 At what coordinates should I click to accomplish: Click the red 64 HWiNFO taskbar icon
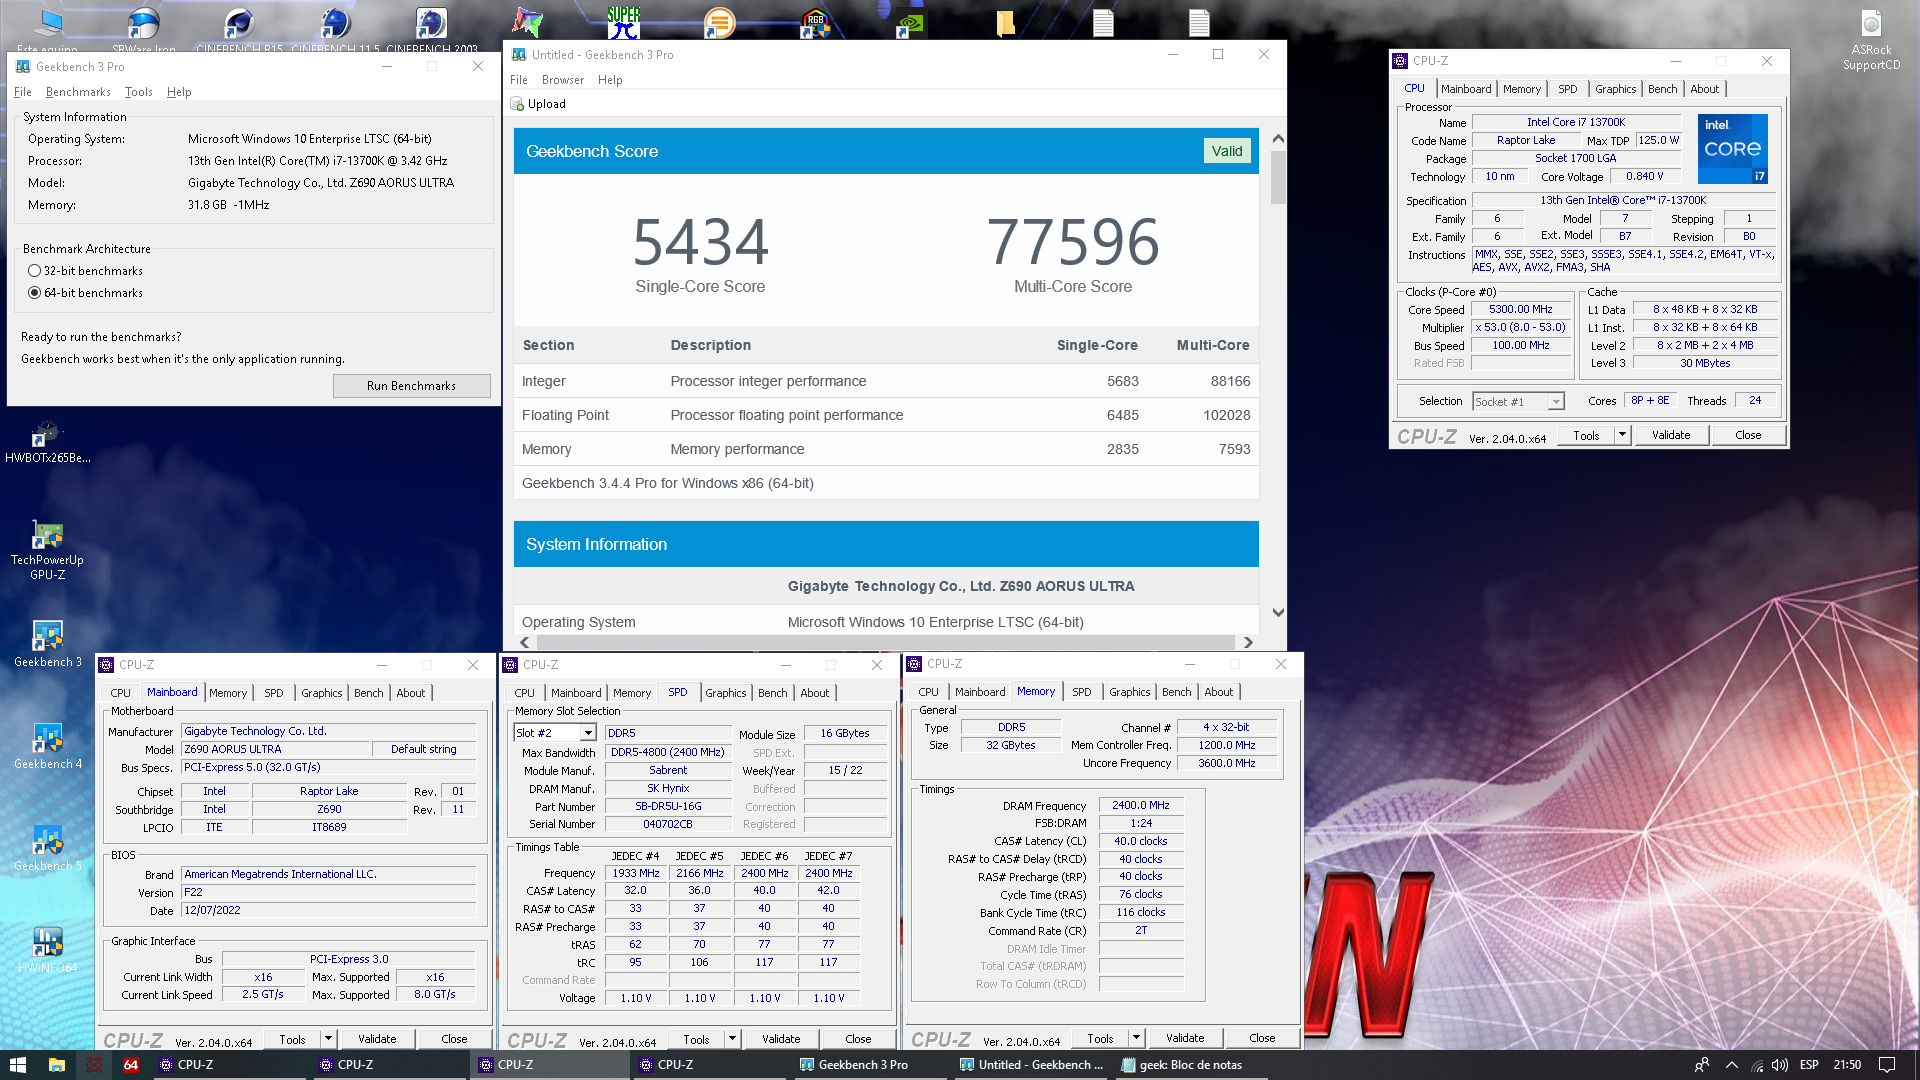click(x=131, y=1065)
